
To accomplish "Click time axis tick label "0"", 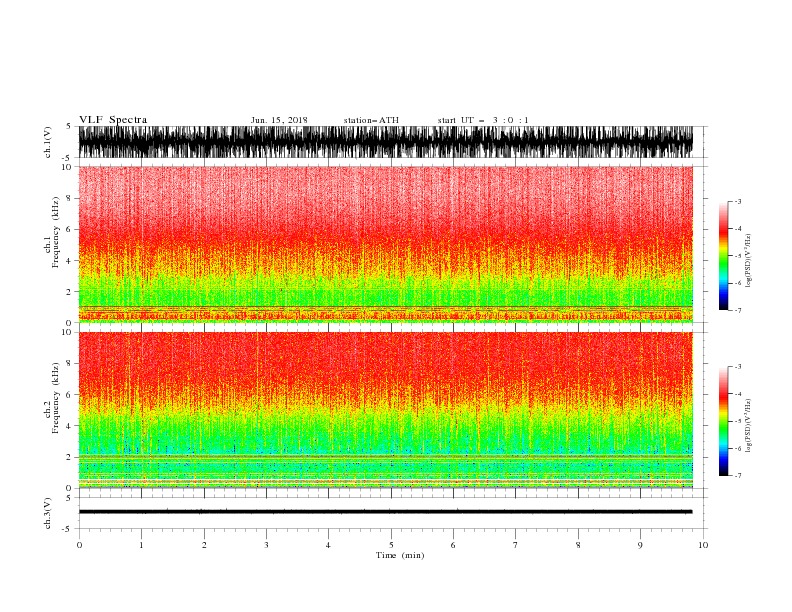I will 79,545.
